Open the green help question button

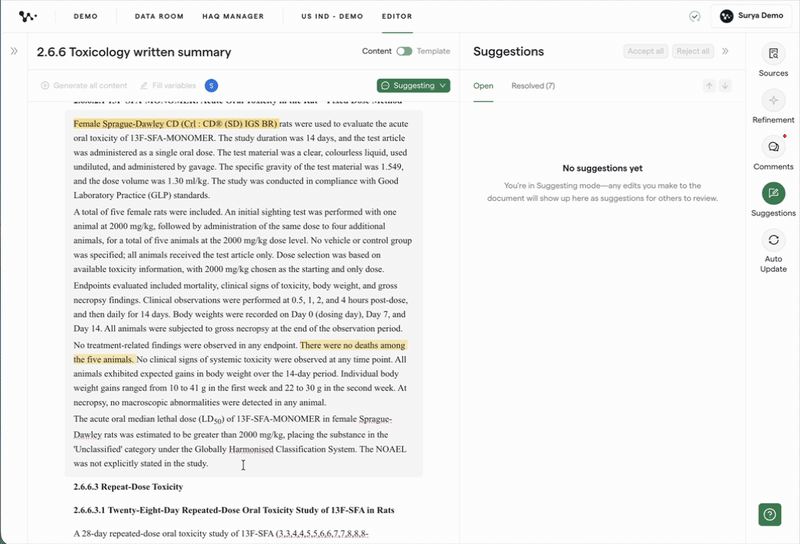[769, 514]
